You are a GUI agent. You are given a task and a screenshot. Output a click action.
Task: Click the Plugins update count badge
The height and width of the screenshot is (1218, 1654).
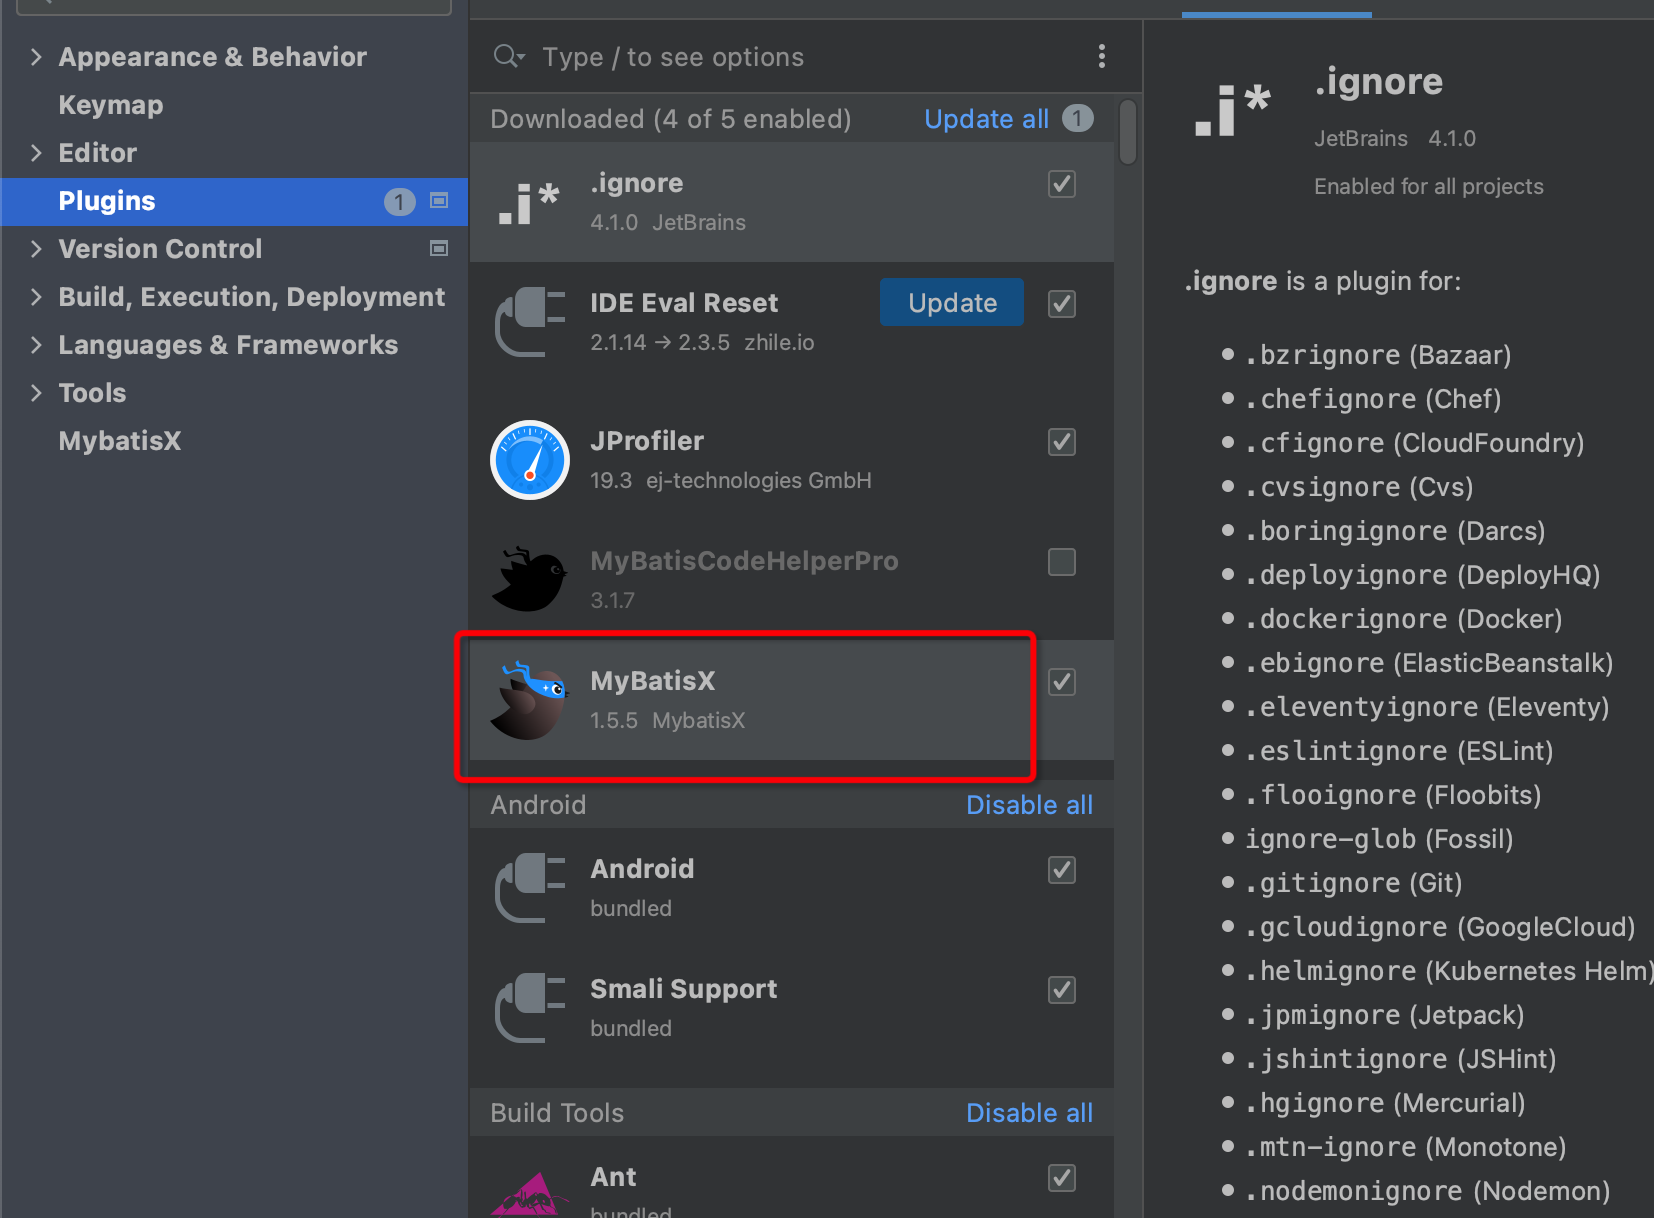click(399, 202)
